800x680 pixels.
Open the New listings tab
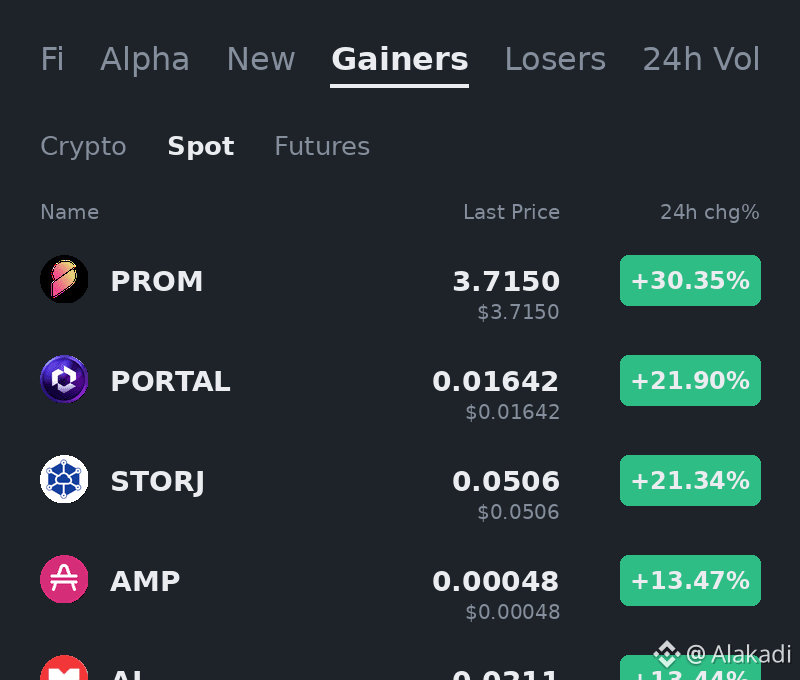(x=261, y=59)
